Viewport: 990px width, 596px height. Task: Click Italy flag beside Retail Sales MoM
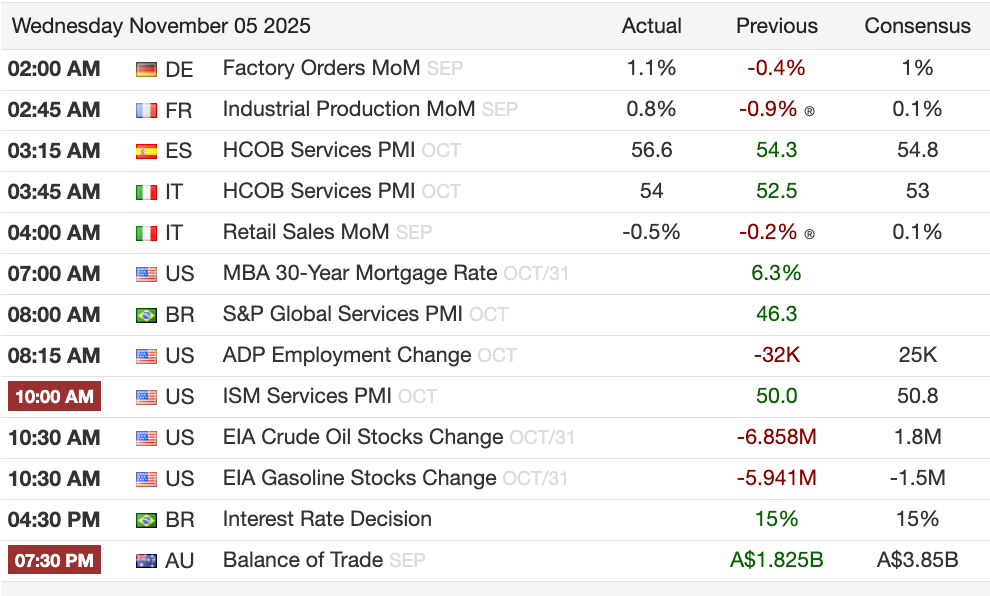tap(146, 233)
